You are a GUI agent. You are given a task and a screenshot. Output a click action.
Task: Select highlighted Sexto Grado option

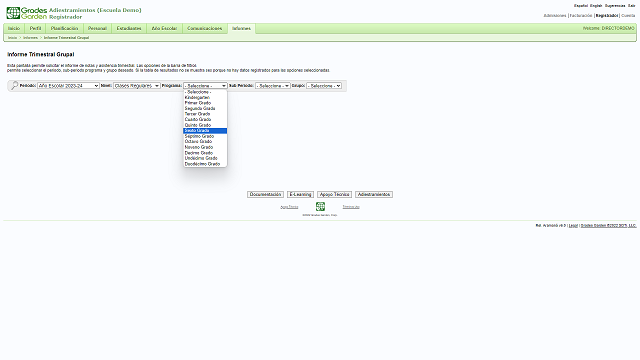[x=205, y=131]
